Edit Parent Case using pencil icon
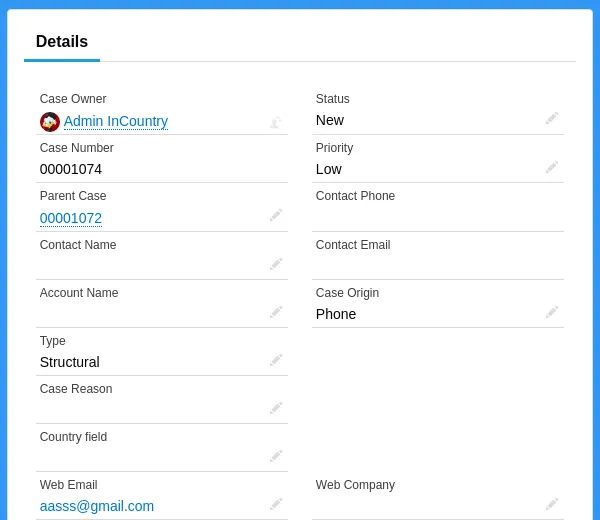Viewport: 600px width, 520px height. pyautogui.click(x=276, y=216)
